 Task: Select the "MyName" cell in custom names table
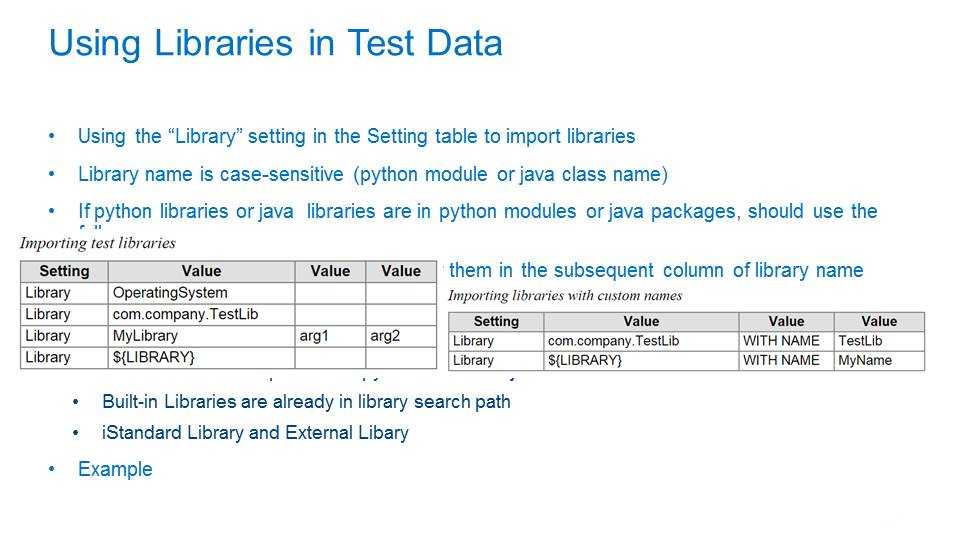864,360
